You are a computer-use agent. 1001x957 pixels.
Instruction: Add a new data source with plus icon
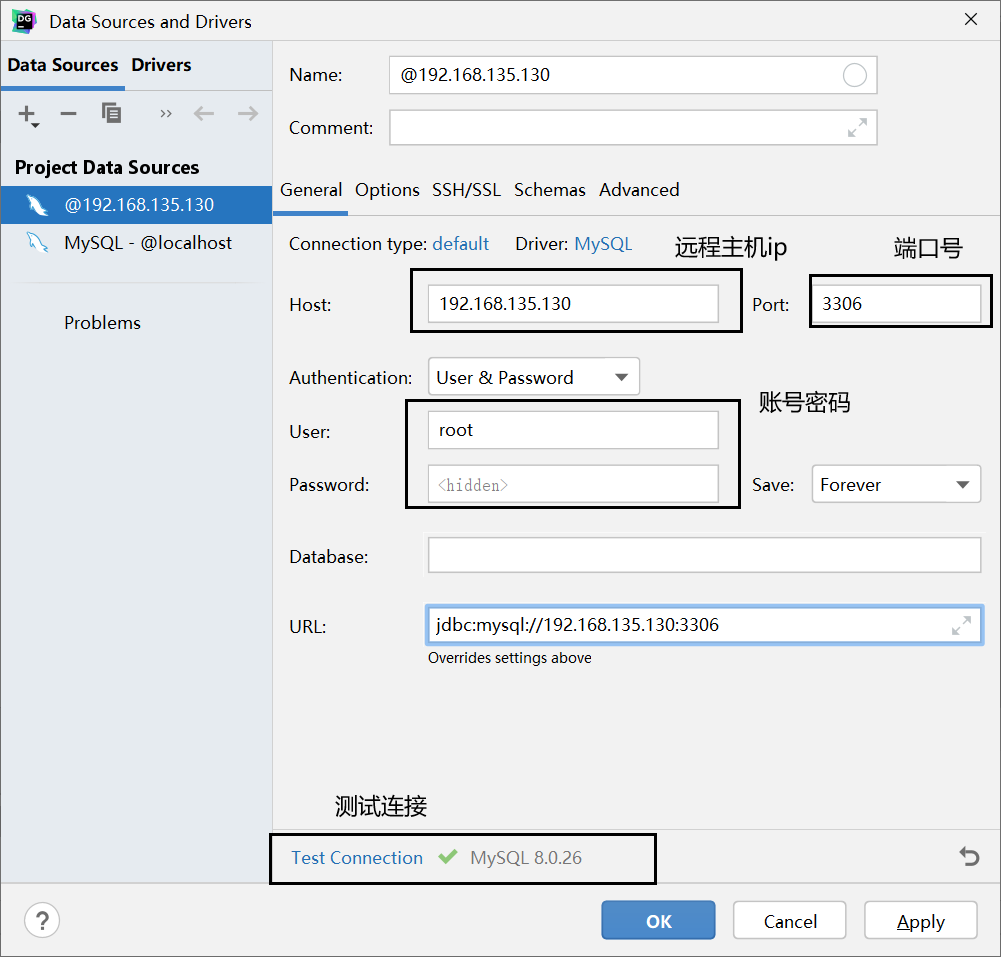tap(27, 115)
